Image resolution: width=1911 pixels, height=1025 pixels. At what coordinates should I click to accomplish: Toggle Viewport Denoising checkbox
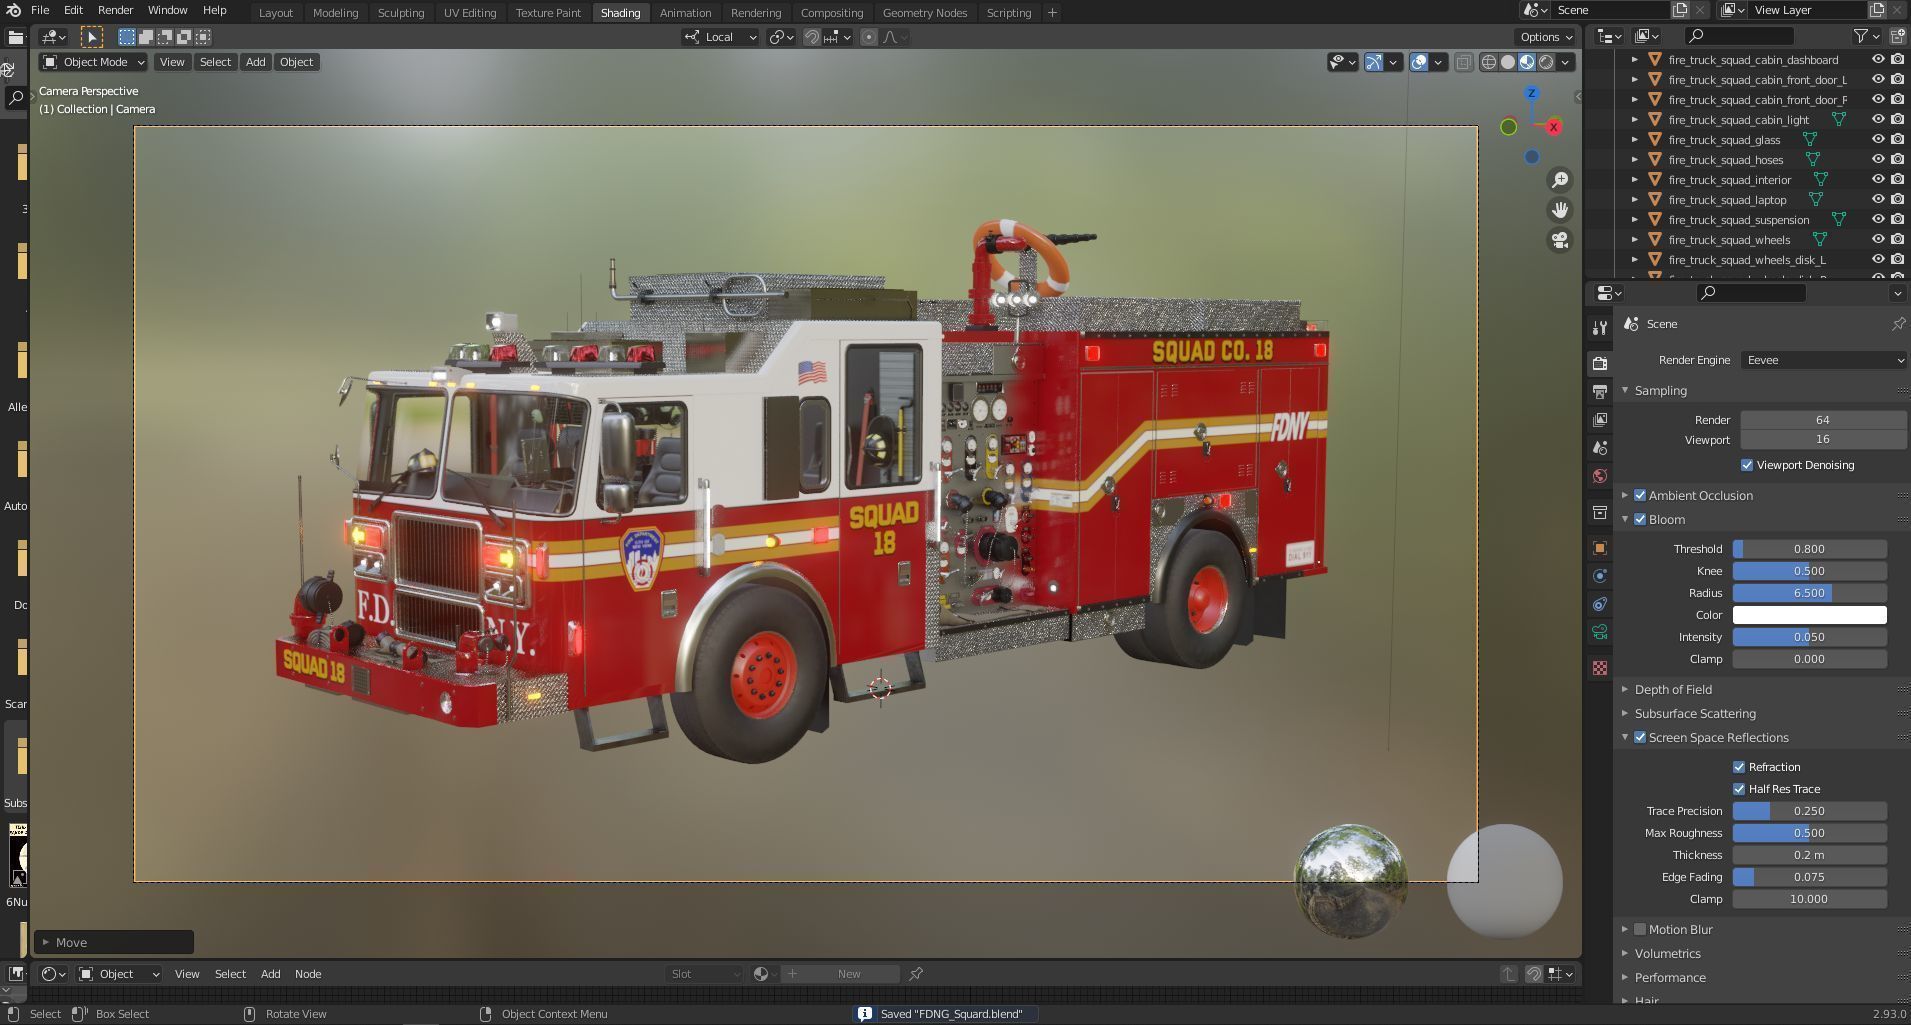[x=1747, y=465]
